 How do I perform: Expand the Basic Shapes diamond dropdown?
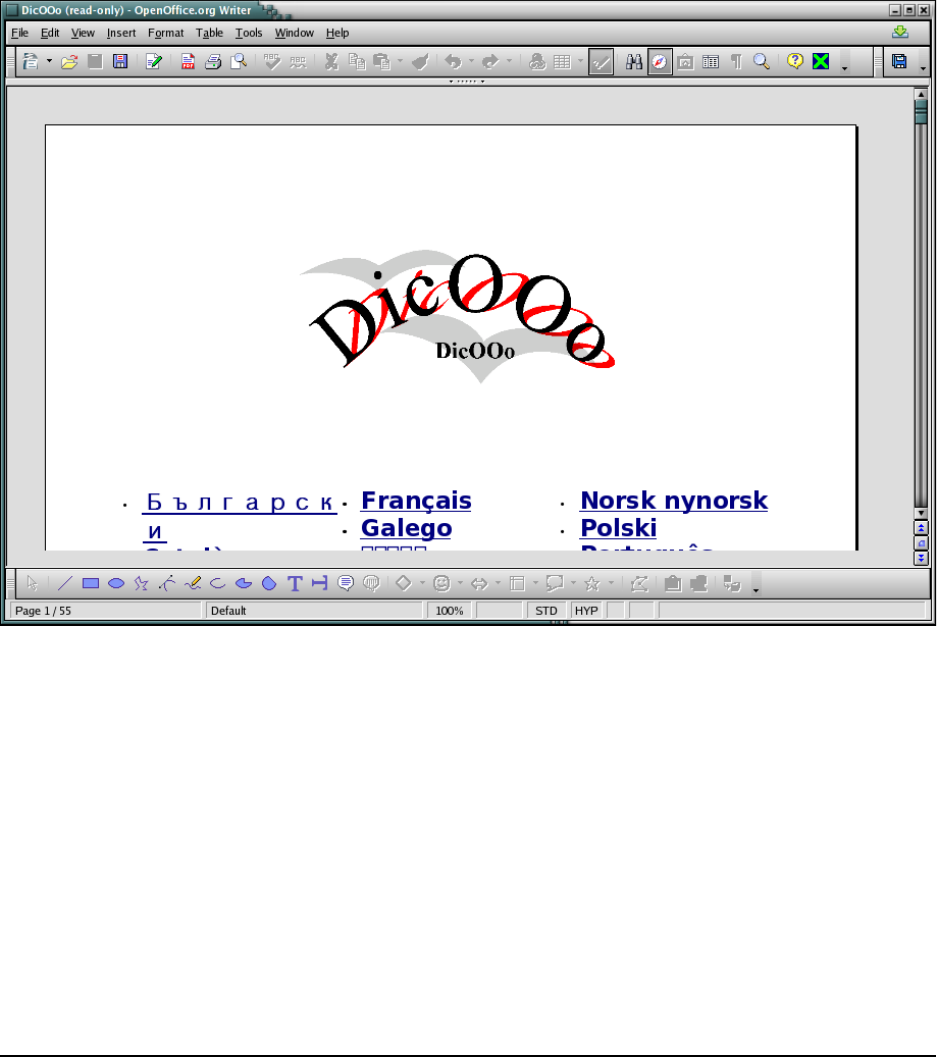point(423,584)
